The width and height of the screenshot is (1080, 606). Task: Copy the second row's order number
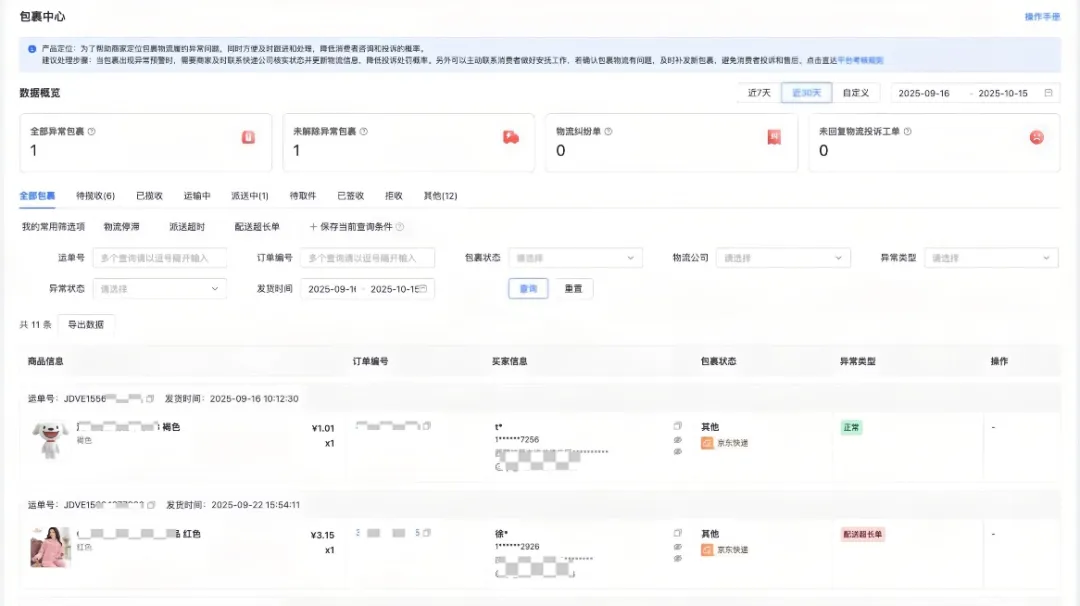(426, 534)
